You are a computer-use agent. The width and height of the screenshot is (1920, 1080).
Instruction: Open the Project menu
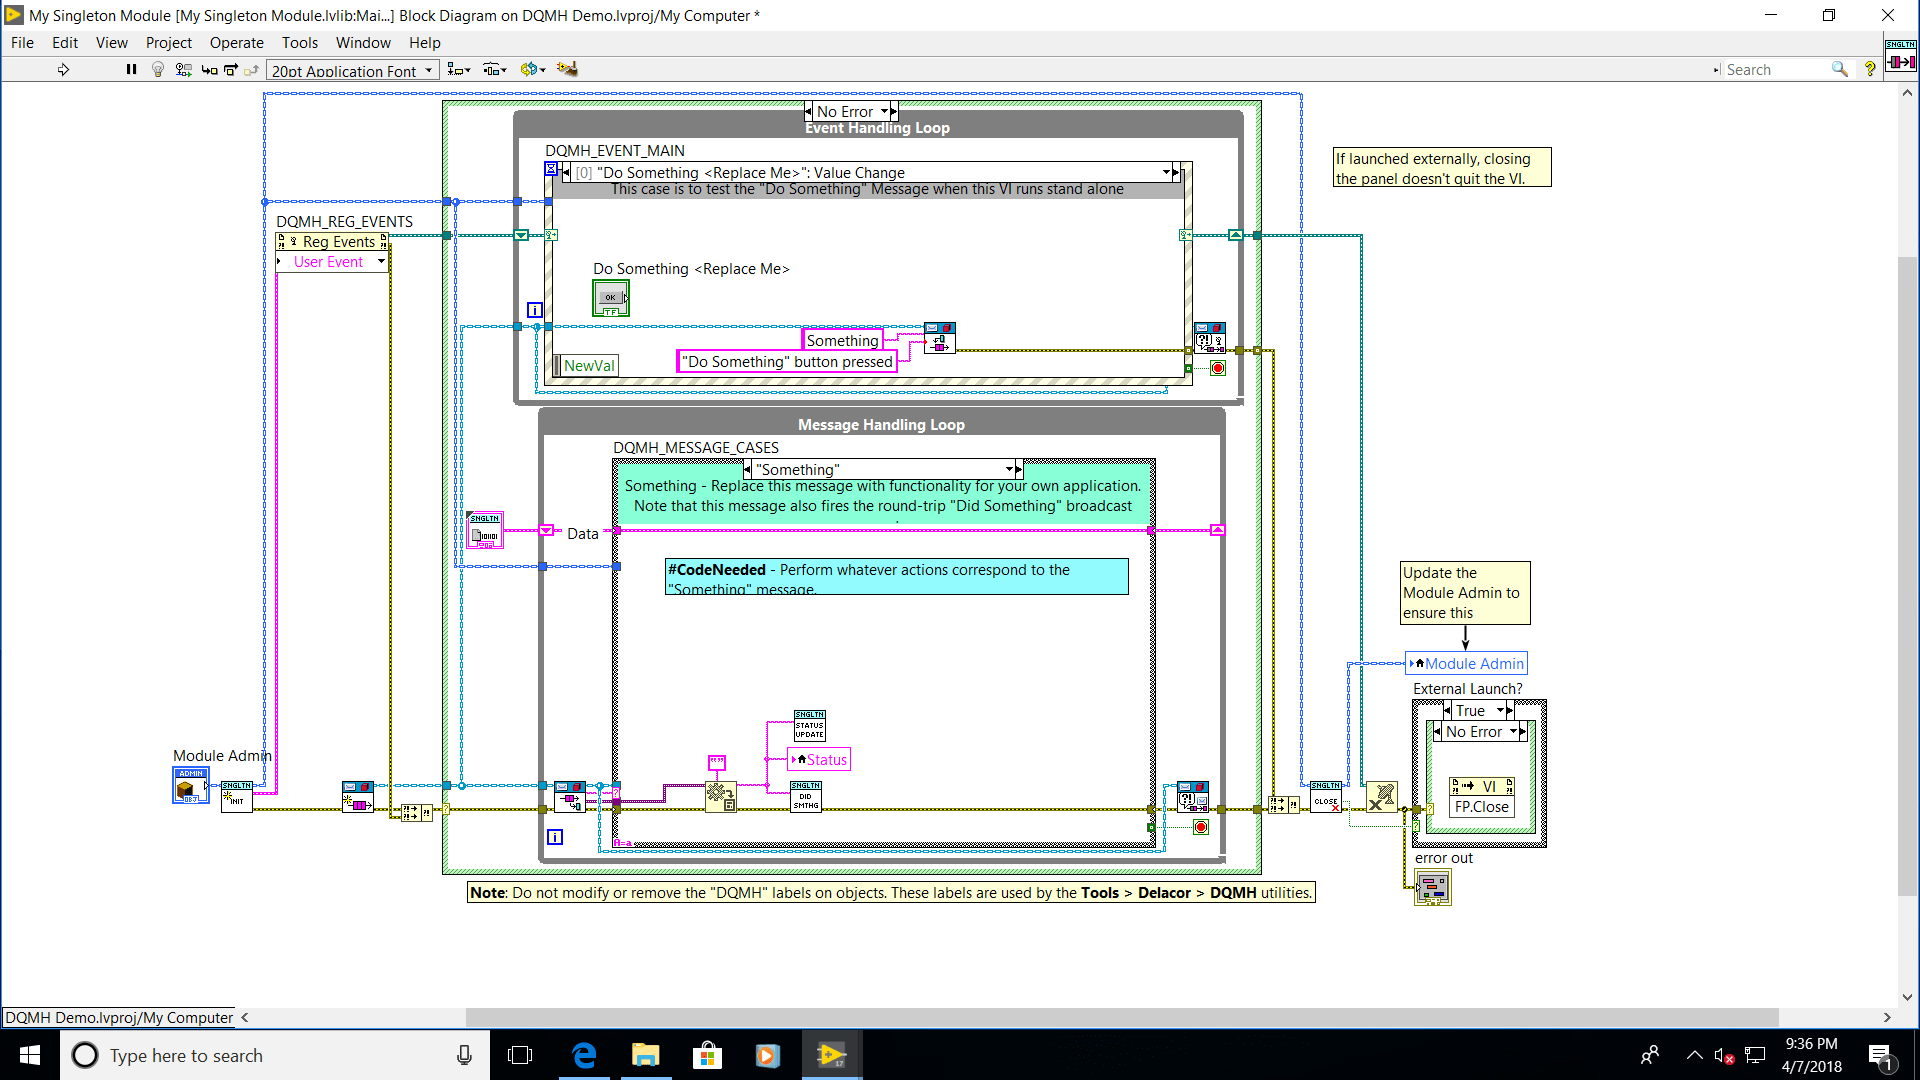[x=169, y=43]
